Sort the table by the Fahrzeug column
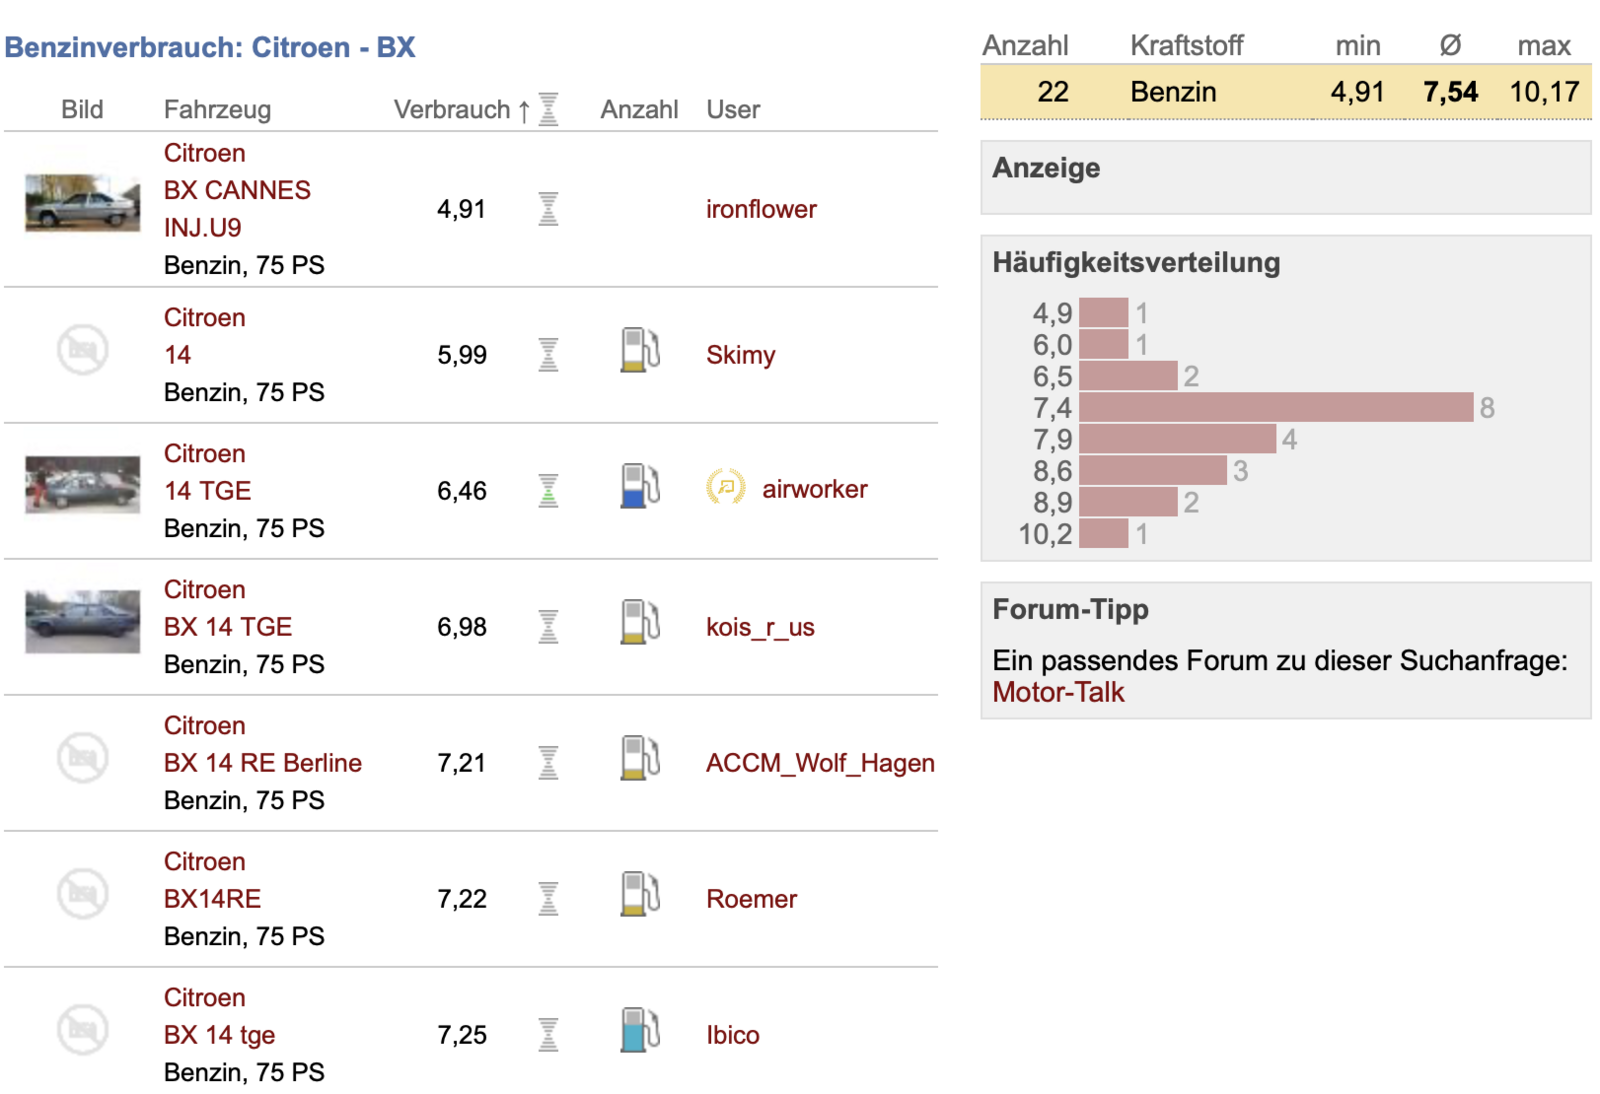This screenshot has width=1600, height=1094. click(x=217, y=110)
